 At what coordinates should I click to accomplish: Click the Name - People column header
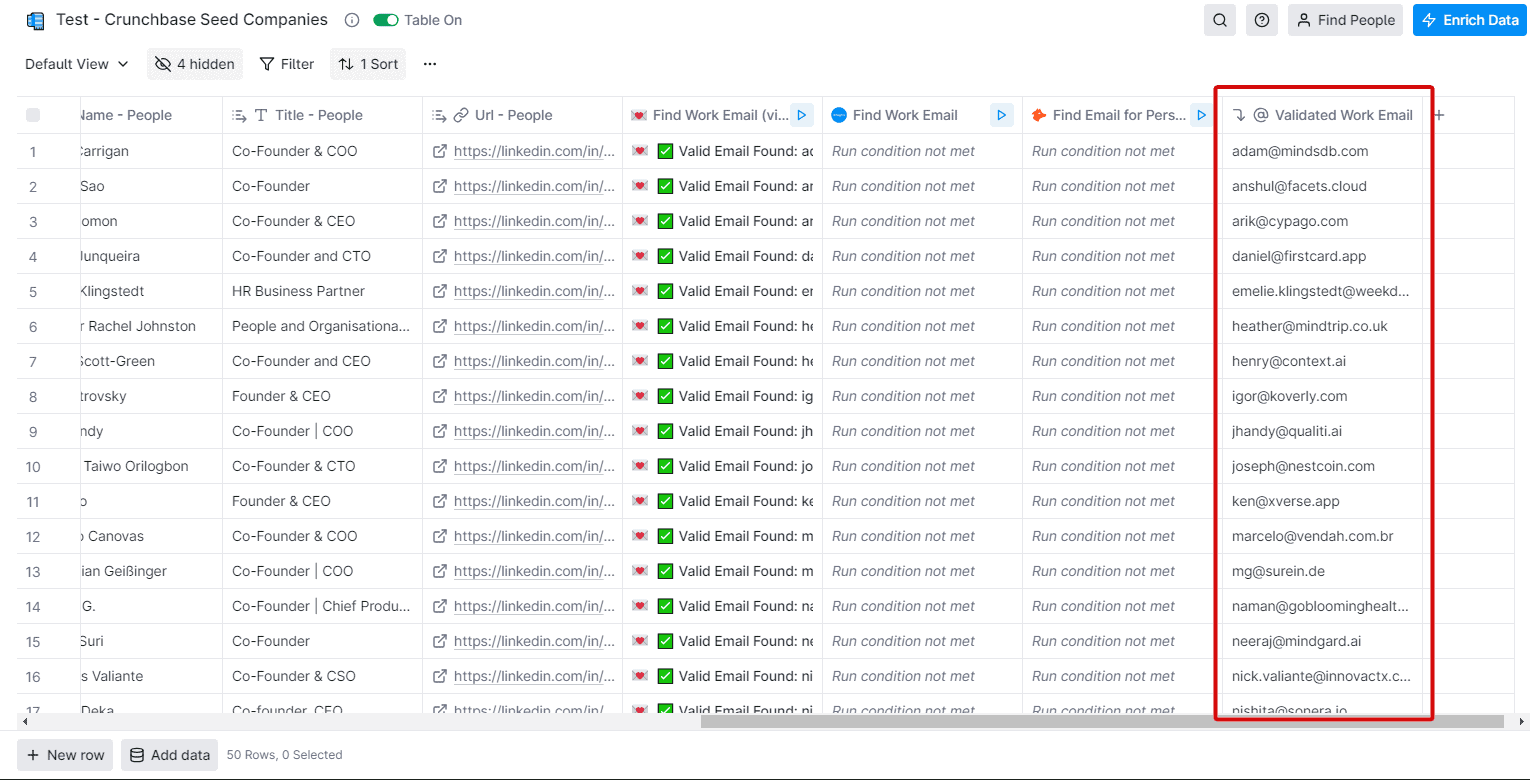(x=150, y=115)
